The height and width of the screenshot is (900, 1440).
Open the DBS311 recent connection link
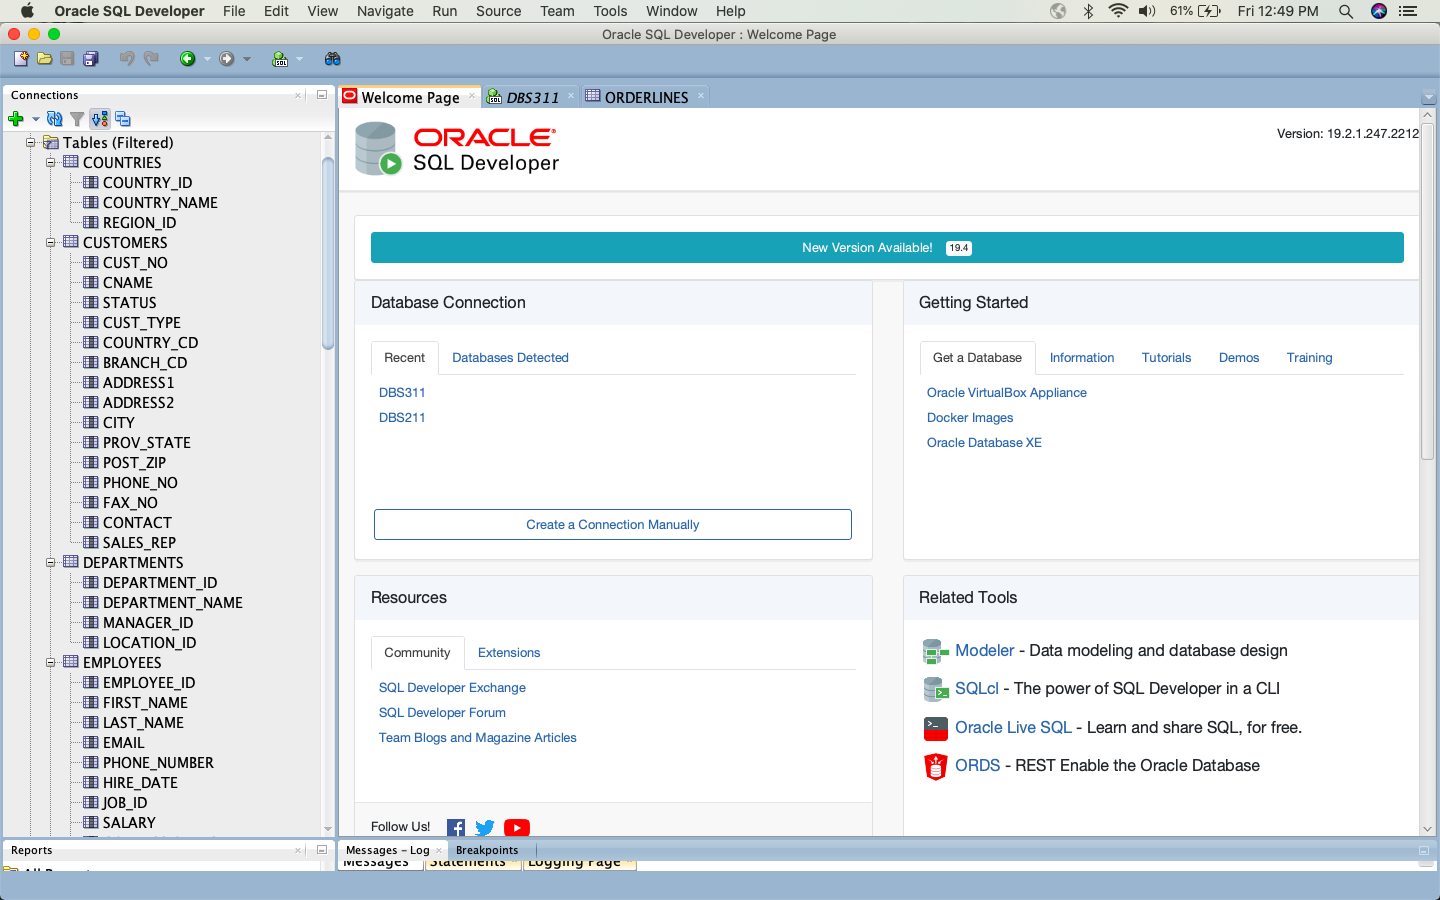point(402,392)
